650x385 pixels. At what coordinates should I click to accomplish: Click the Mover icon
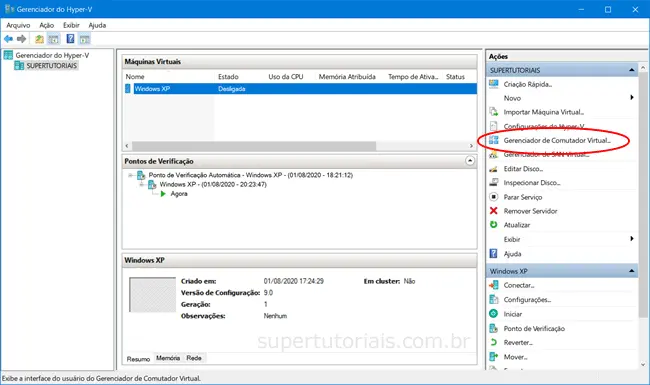point(494,356)
